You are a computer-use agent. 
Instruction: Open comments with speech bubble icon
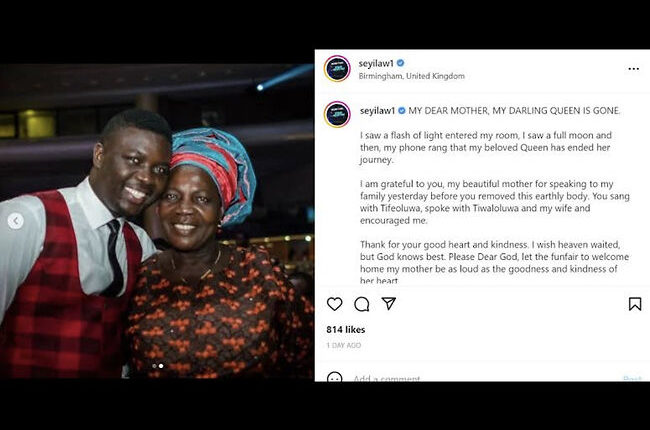(x=361, y=304)
